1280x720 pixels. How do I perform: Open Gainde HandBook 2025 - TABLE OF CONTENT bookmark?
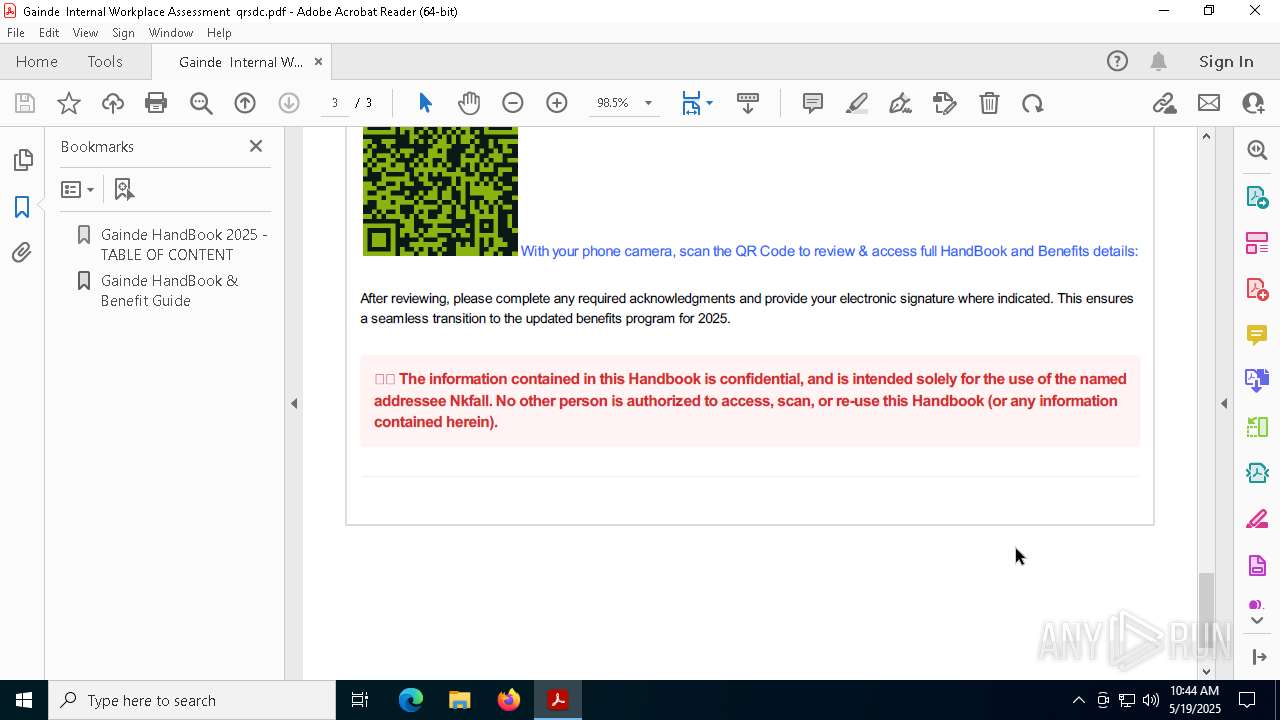point(184,244)
